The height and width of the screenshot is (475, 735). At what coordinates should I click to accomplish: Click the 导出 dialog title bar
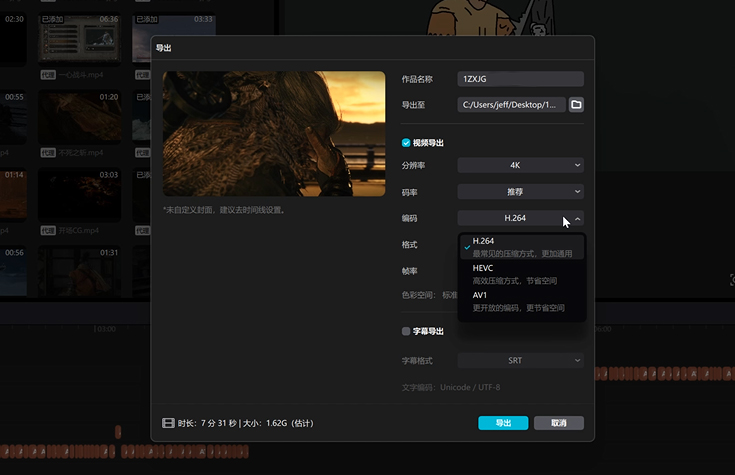372,48
